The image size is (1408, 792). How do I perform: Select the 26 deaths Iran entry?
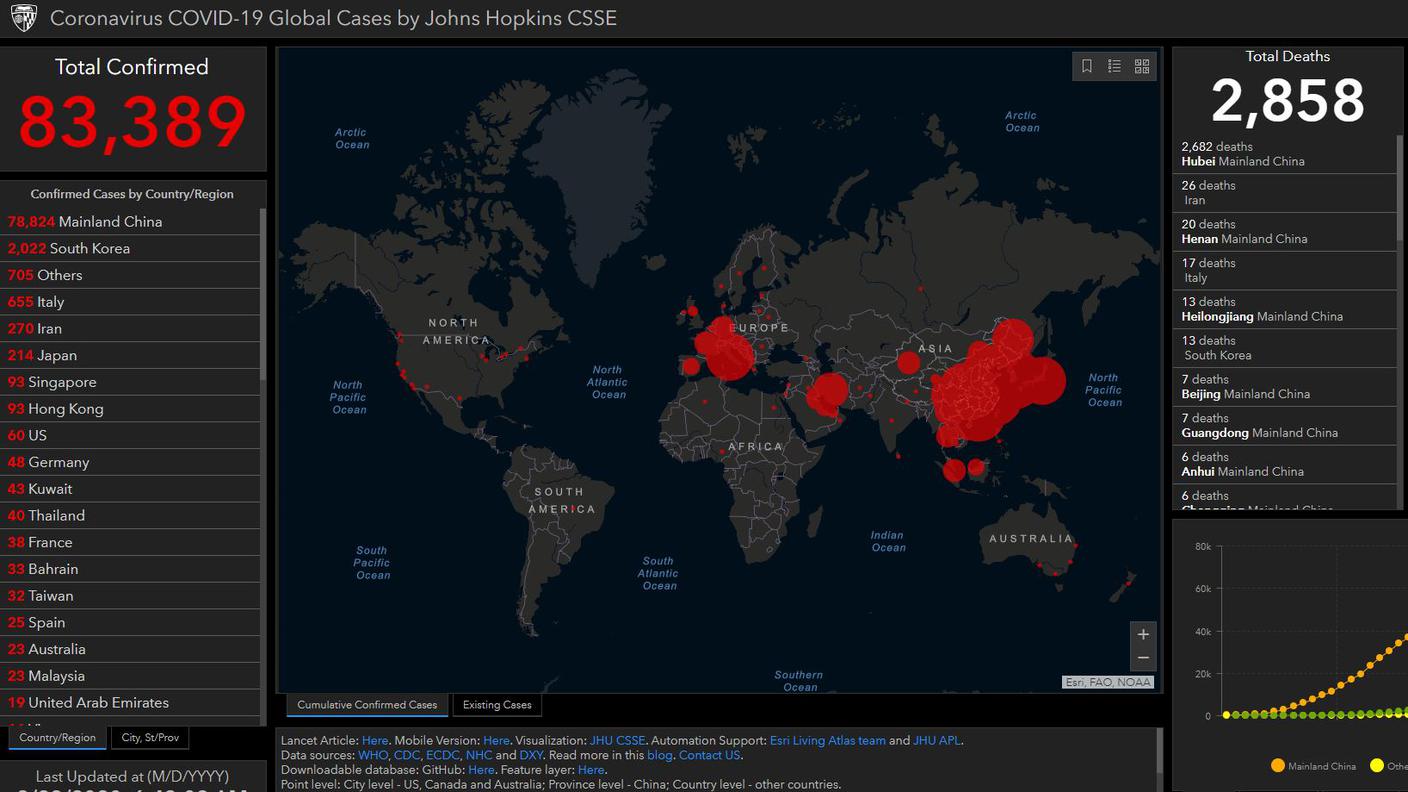[x=1285, y=193]
